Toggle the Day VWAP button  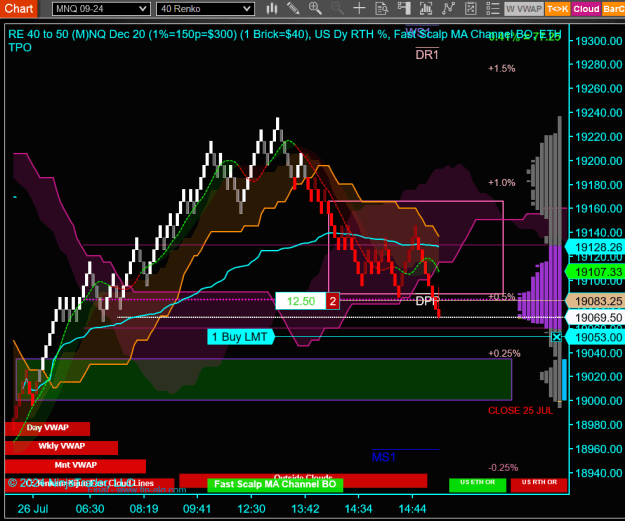click(x=47, y=429)
